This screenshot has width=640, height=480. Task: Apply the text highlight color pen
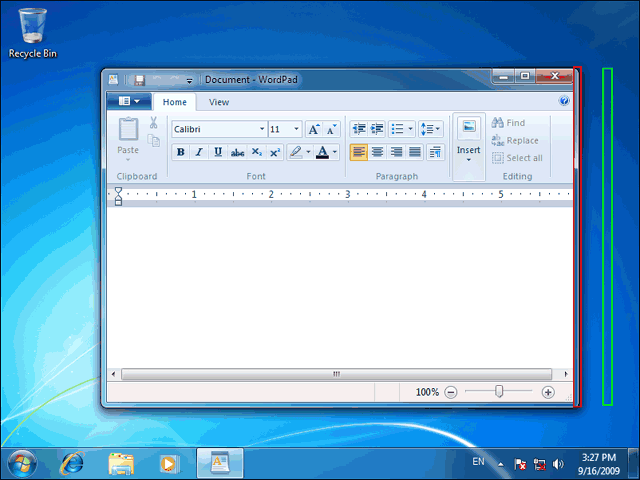296,152
